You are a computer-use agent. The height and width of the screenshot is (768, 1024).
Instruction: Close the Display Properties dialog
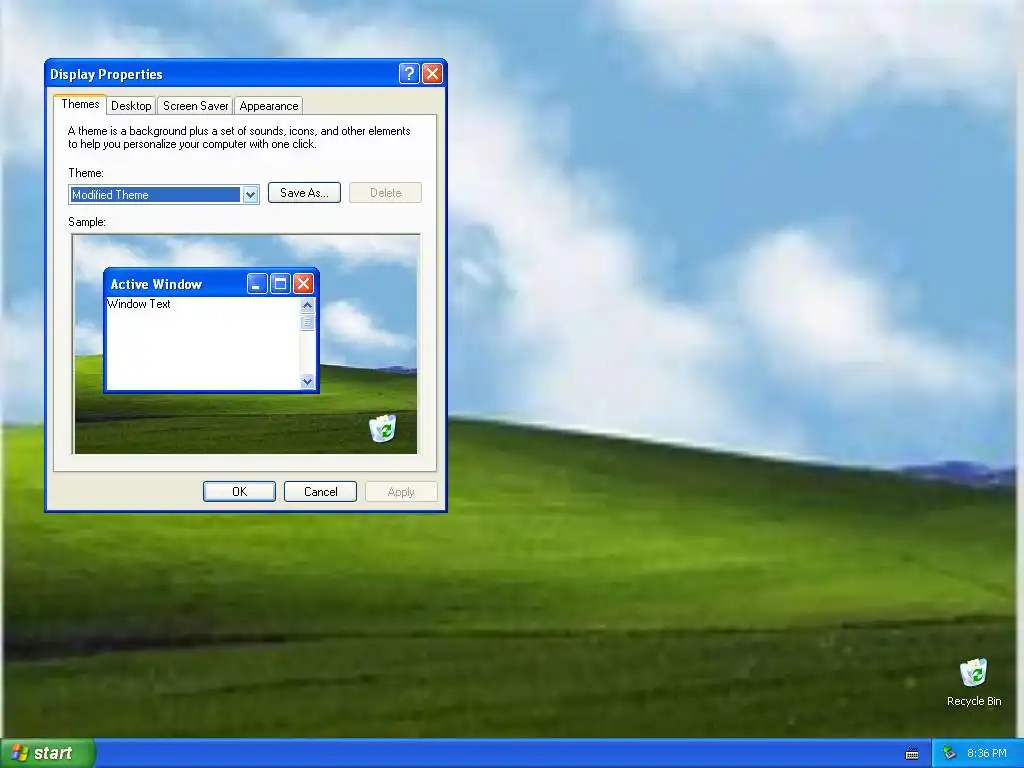432,74
